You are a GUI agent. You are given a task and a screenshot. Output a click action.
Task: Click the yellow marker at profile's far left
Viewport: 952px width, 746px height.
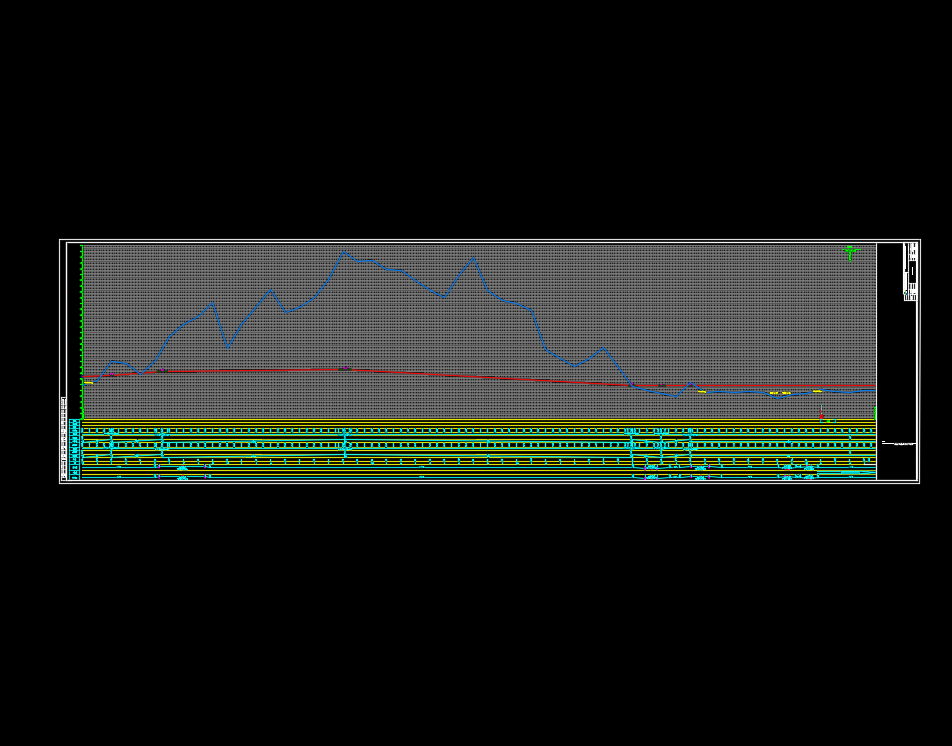tap(88, 383)
